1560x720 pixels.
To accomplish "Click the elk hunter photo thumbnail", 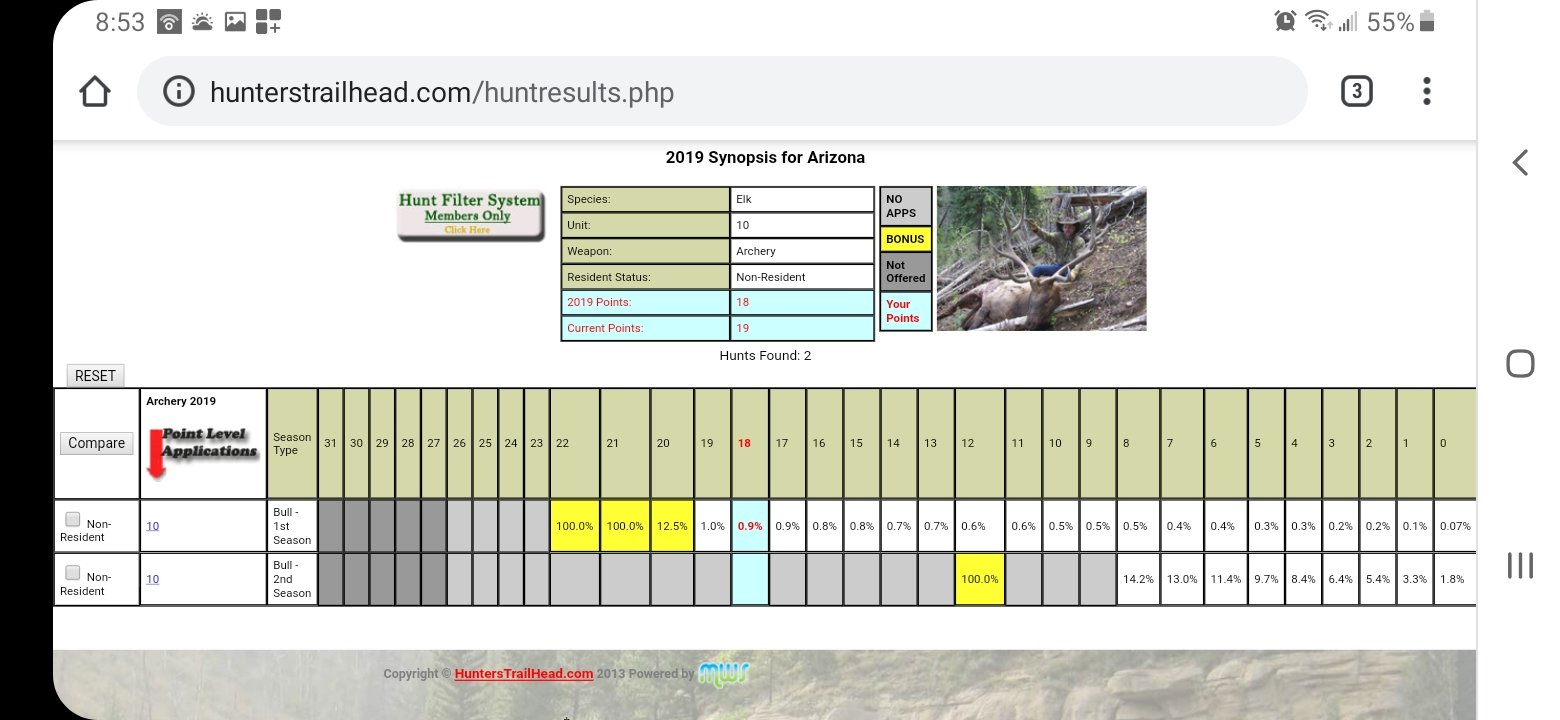I will [1042, 258].
